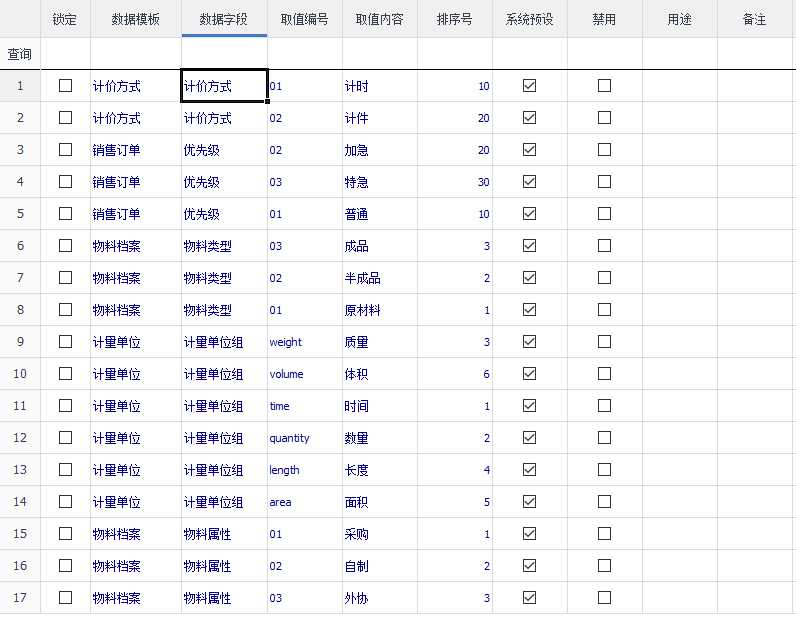Viewport: 796px width, 617px height.
Task: Toggle 系统预设 checkbox for 计时 row
Action: click(529, 85)
